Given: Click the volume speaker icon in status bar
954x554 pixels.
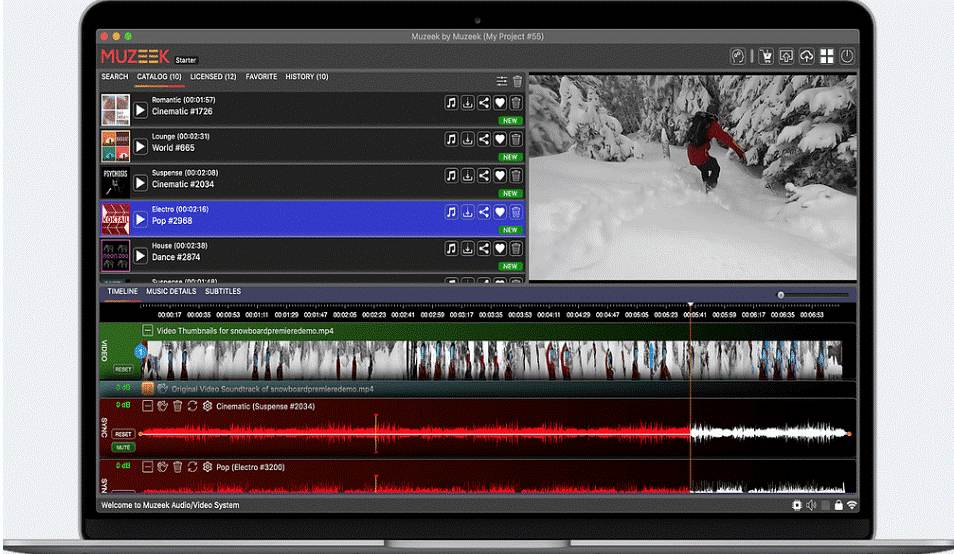Looking at the screenshot, I should (811, 505).
